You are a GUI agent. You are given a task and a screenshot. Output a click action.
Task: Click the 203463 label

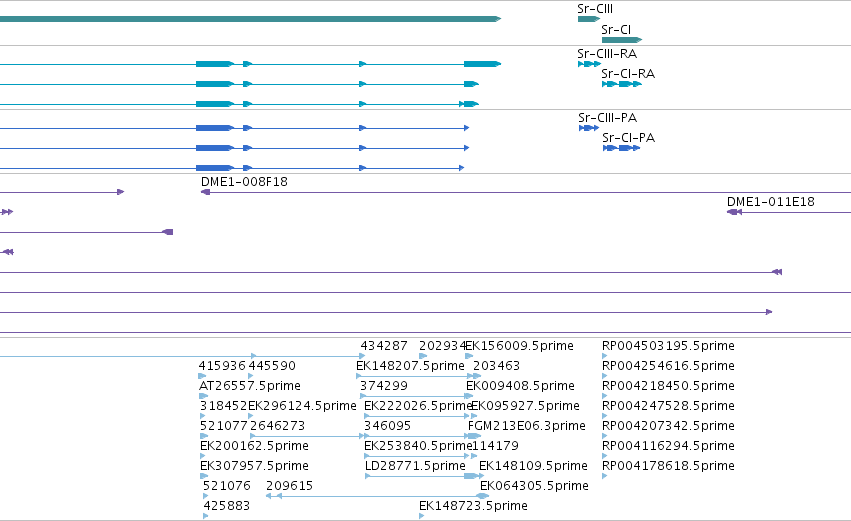coord(497,366)
